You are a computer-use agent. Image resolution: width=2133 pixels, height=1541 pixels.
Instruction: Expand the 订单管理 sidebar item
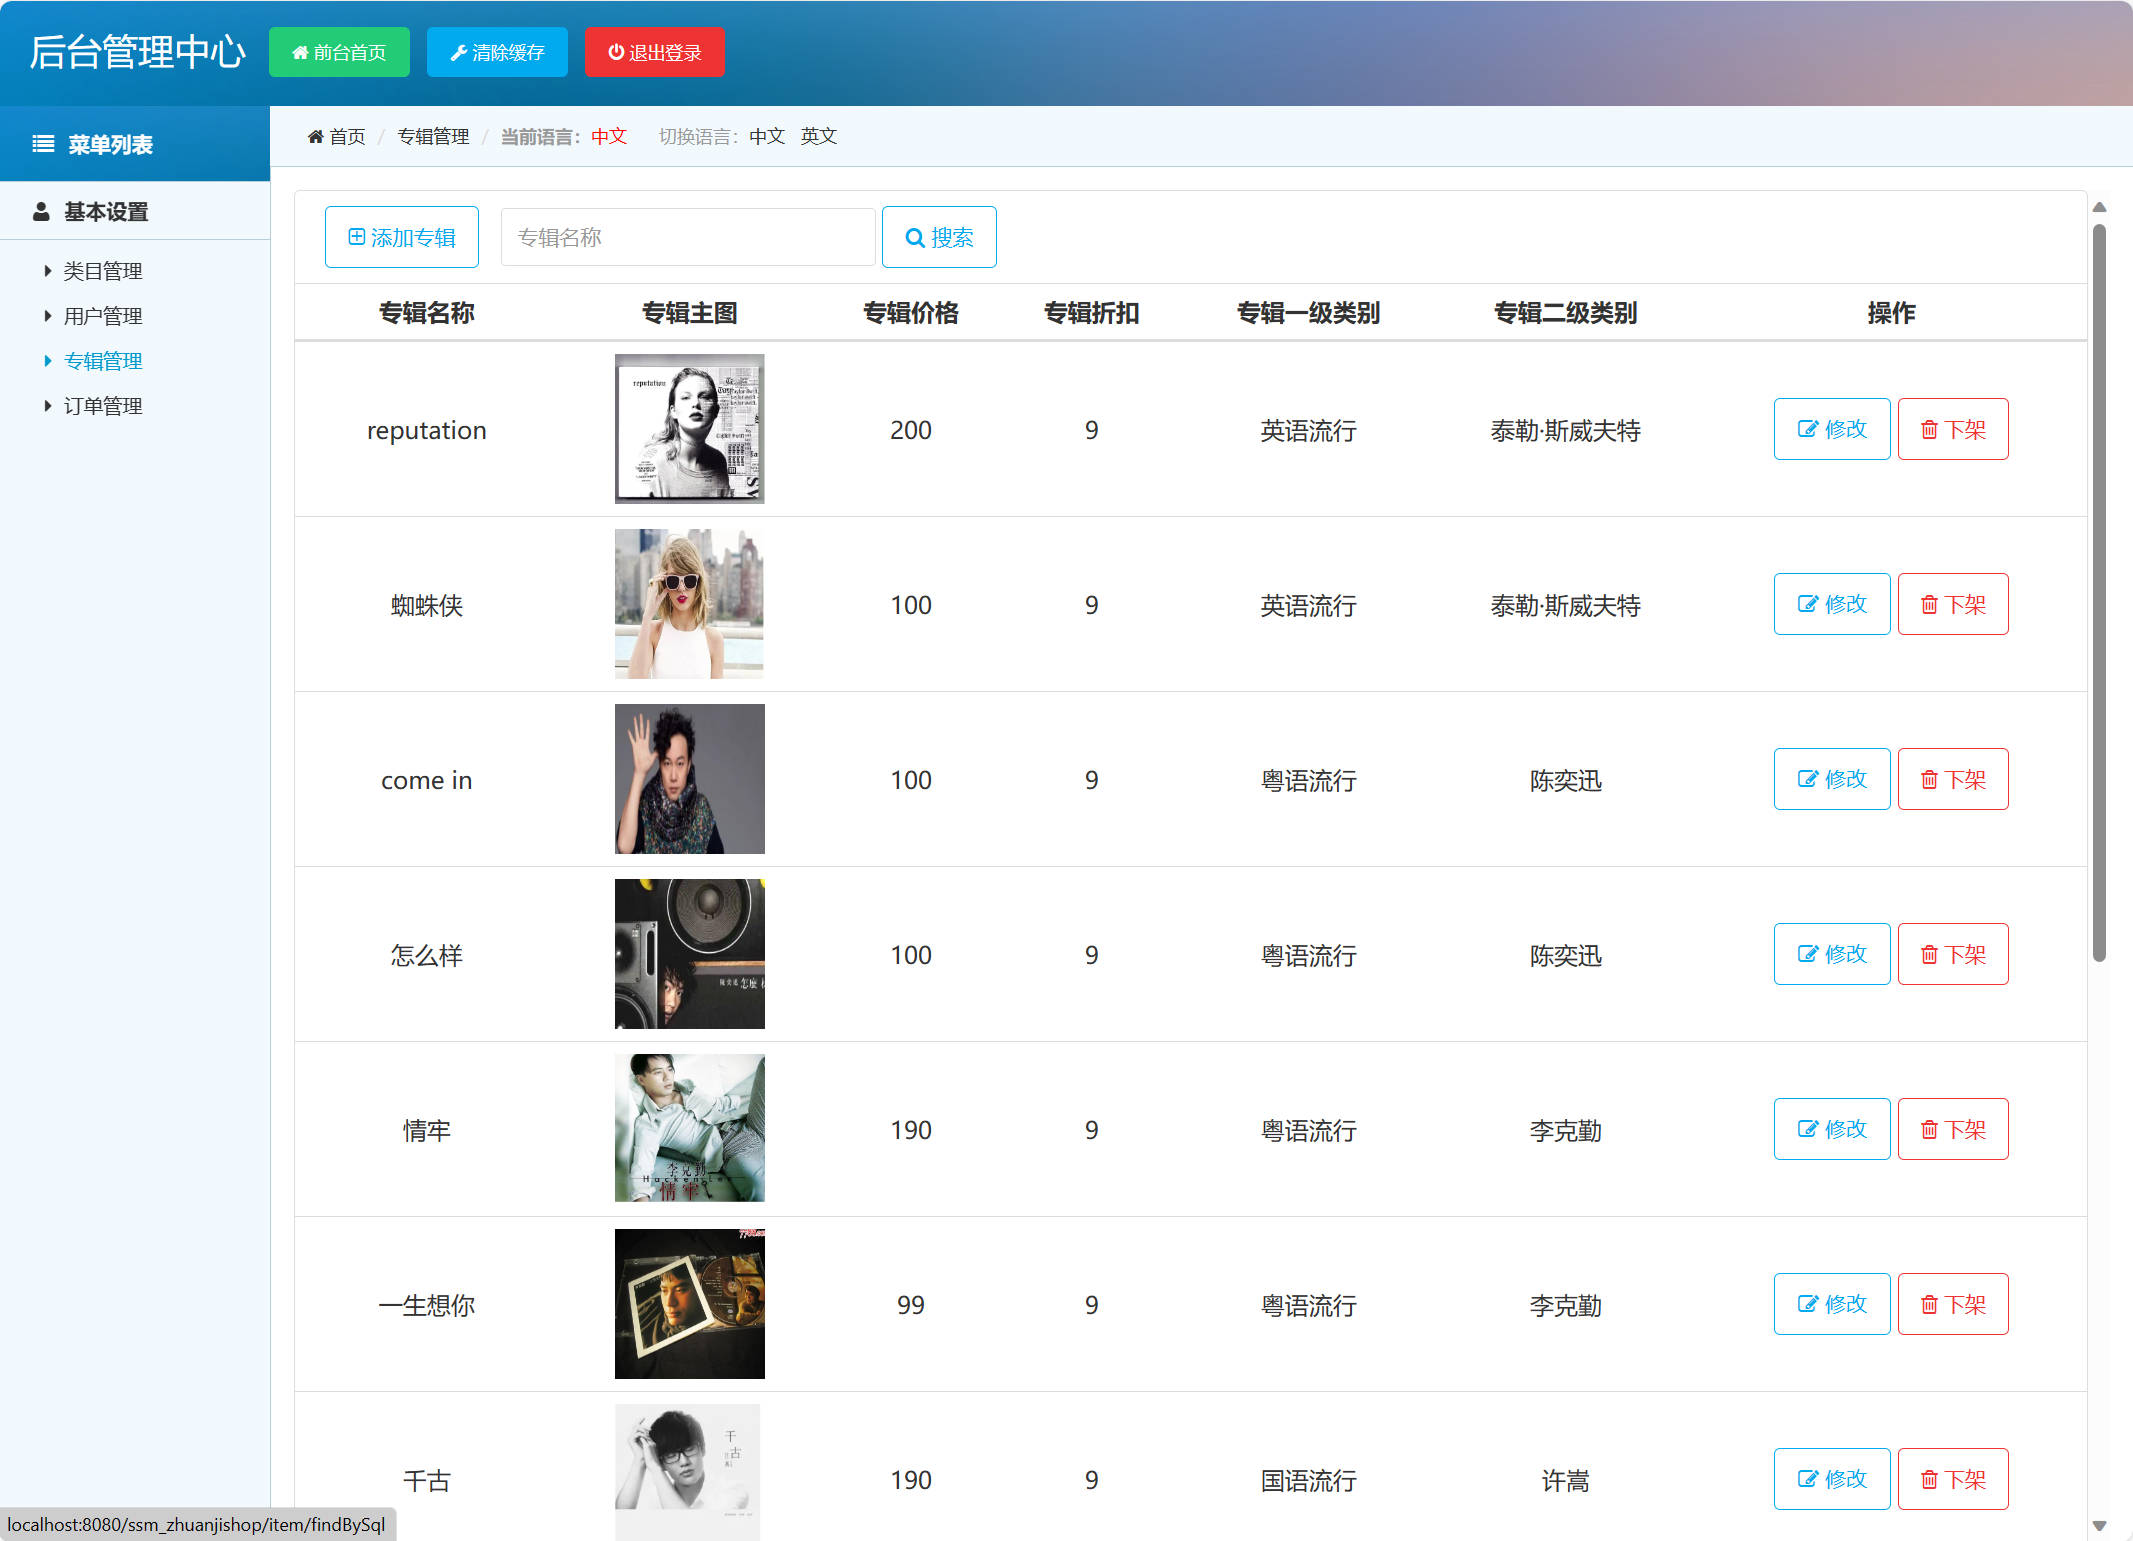tap(102, 405)
